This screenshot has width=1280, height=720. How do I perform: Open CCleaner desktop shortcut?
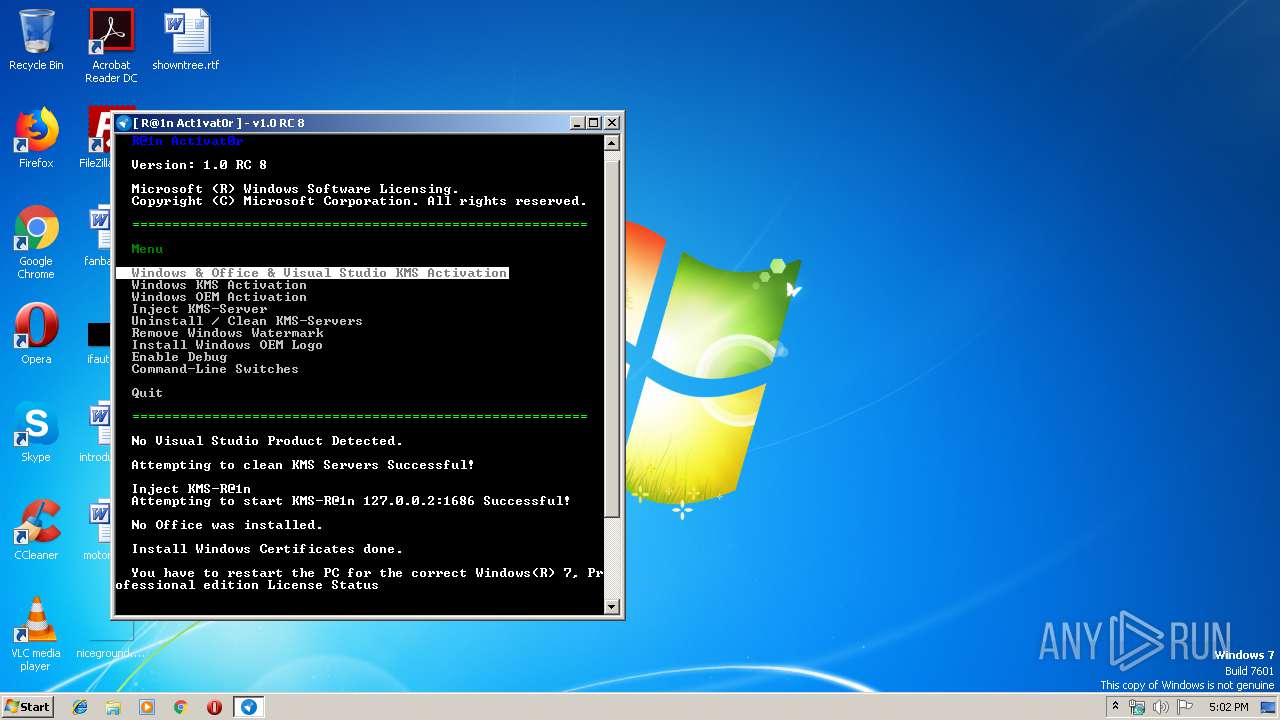36,530
